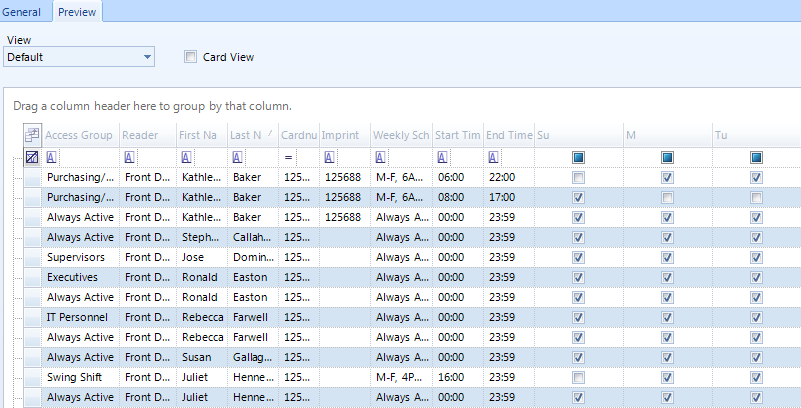Click the Cardnumber equals filter operator icon
The height and width of the screenshot is (408, 801).
pyautogui.click(x=288, y=157)
